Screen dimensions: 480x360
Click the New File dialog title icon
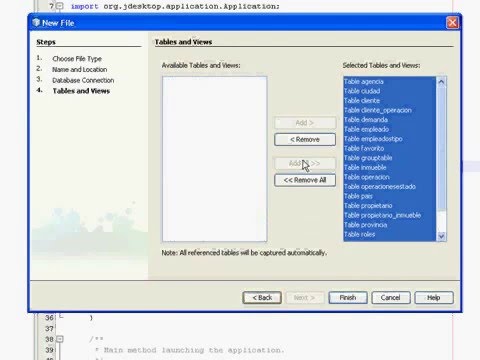pos(36,22)
